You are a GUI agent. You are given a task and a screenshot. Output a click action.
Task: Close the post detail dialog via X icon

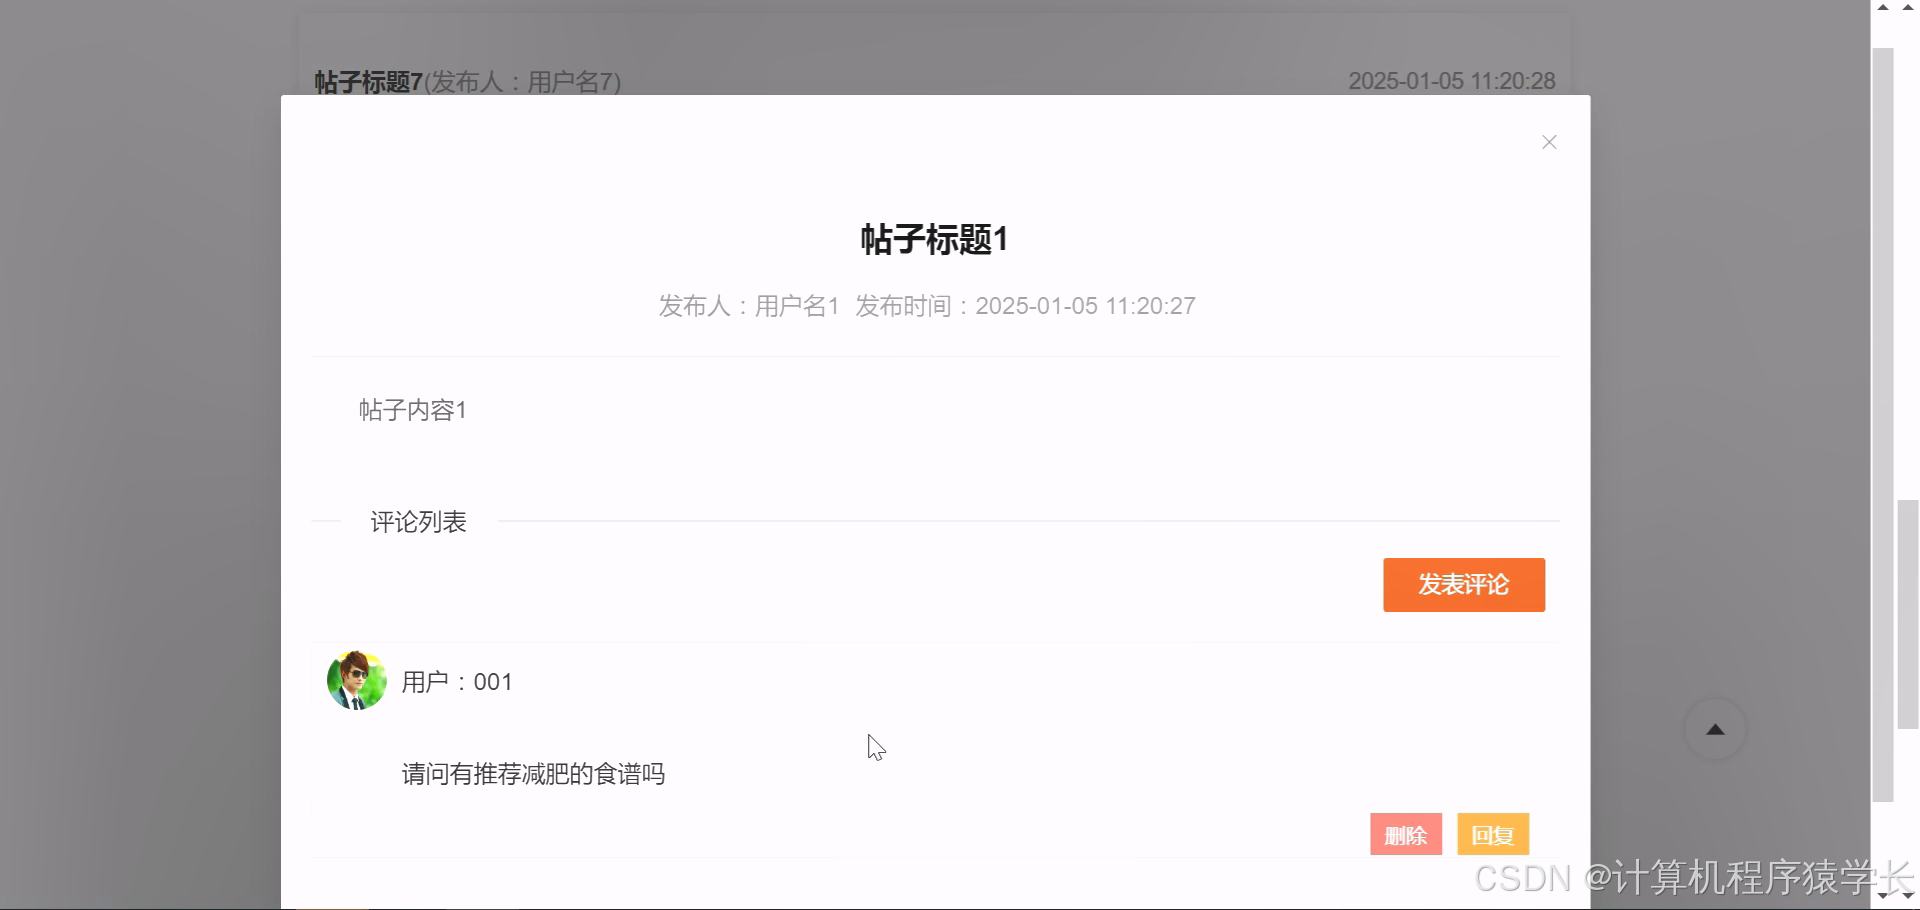coord(1549,142)
